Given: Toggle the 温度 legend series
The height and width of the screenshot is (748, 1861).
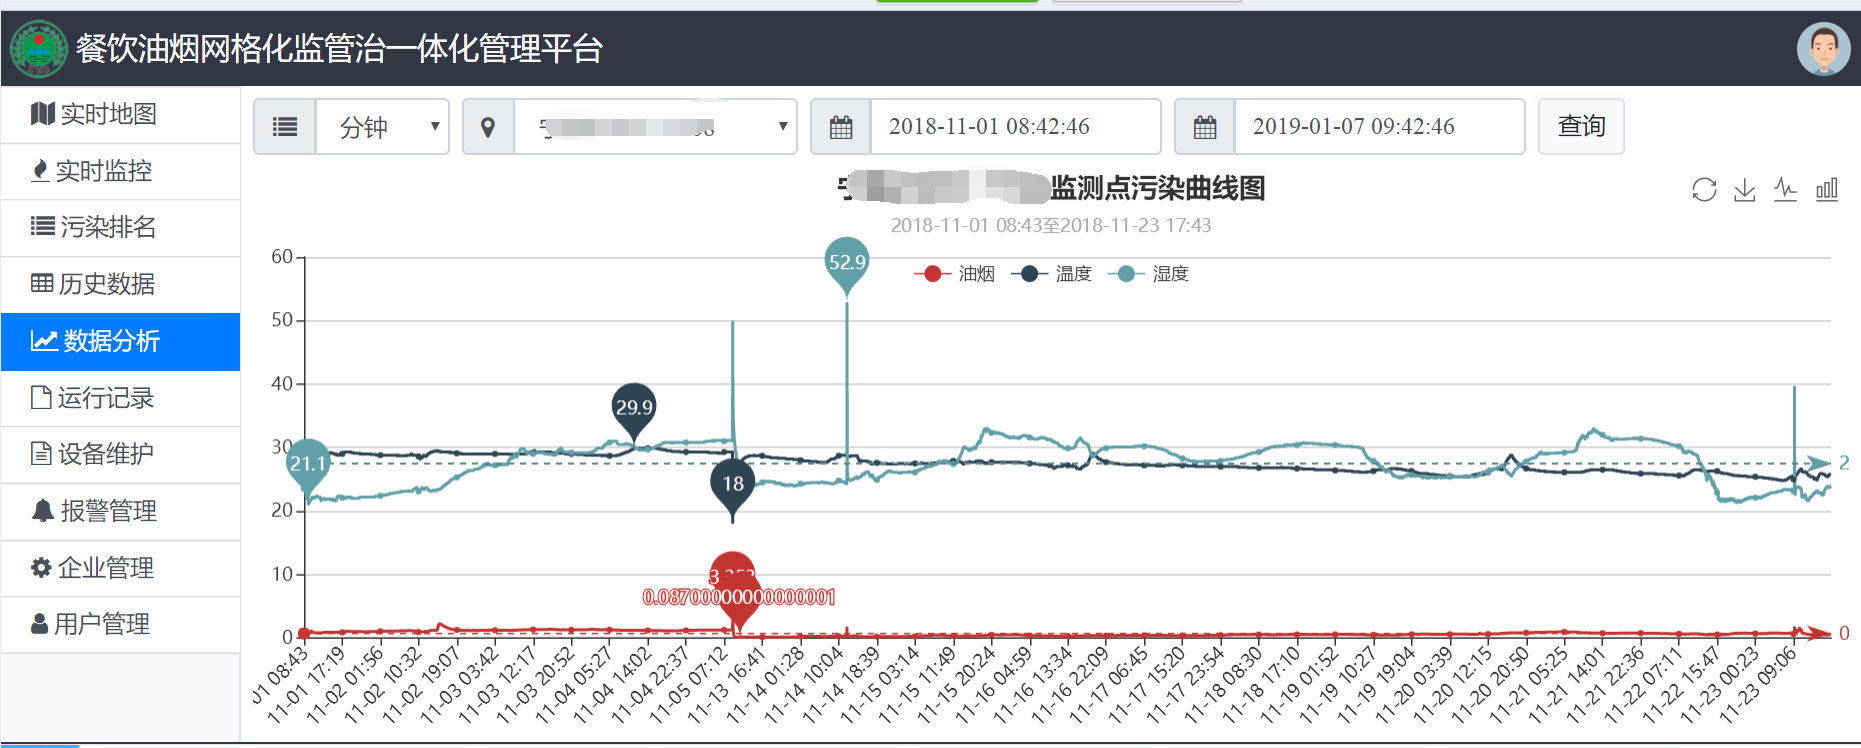Looking at the screenshot, I should [1052, 274].
